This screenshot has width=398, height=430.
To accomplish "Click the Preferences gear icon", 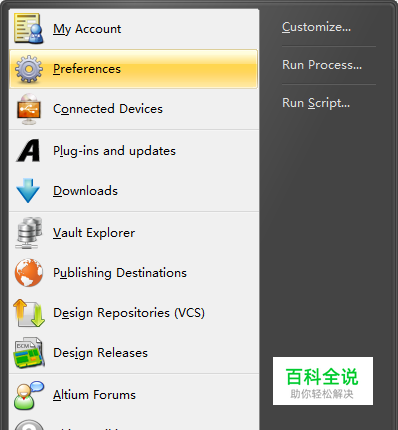I will [x=29, y=69].
